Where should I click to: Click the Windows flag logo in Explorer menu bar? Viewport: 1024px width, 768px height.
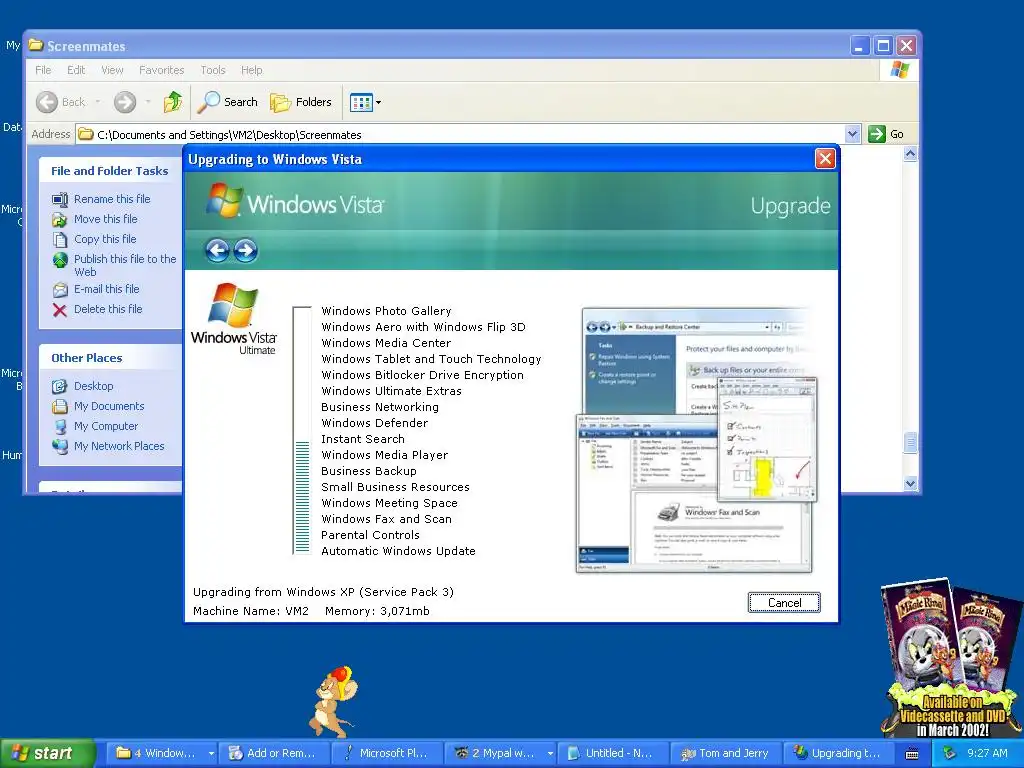point(900,70)
